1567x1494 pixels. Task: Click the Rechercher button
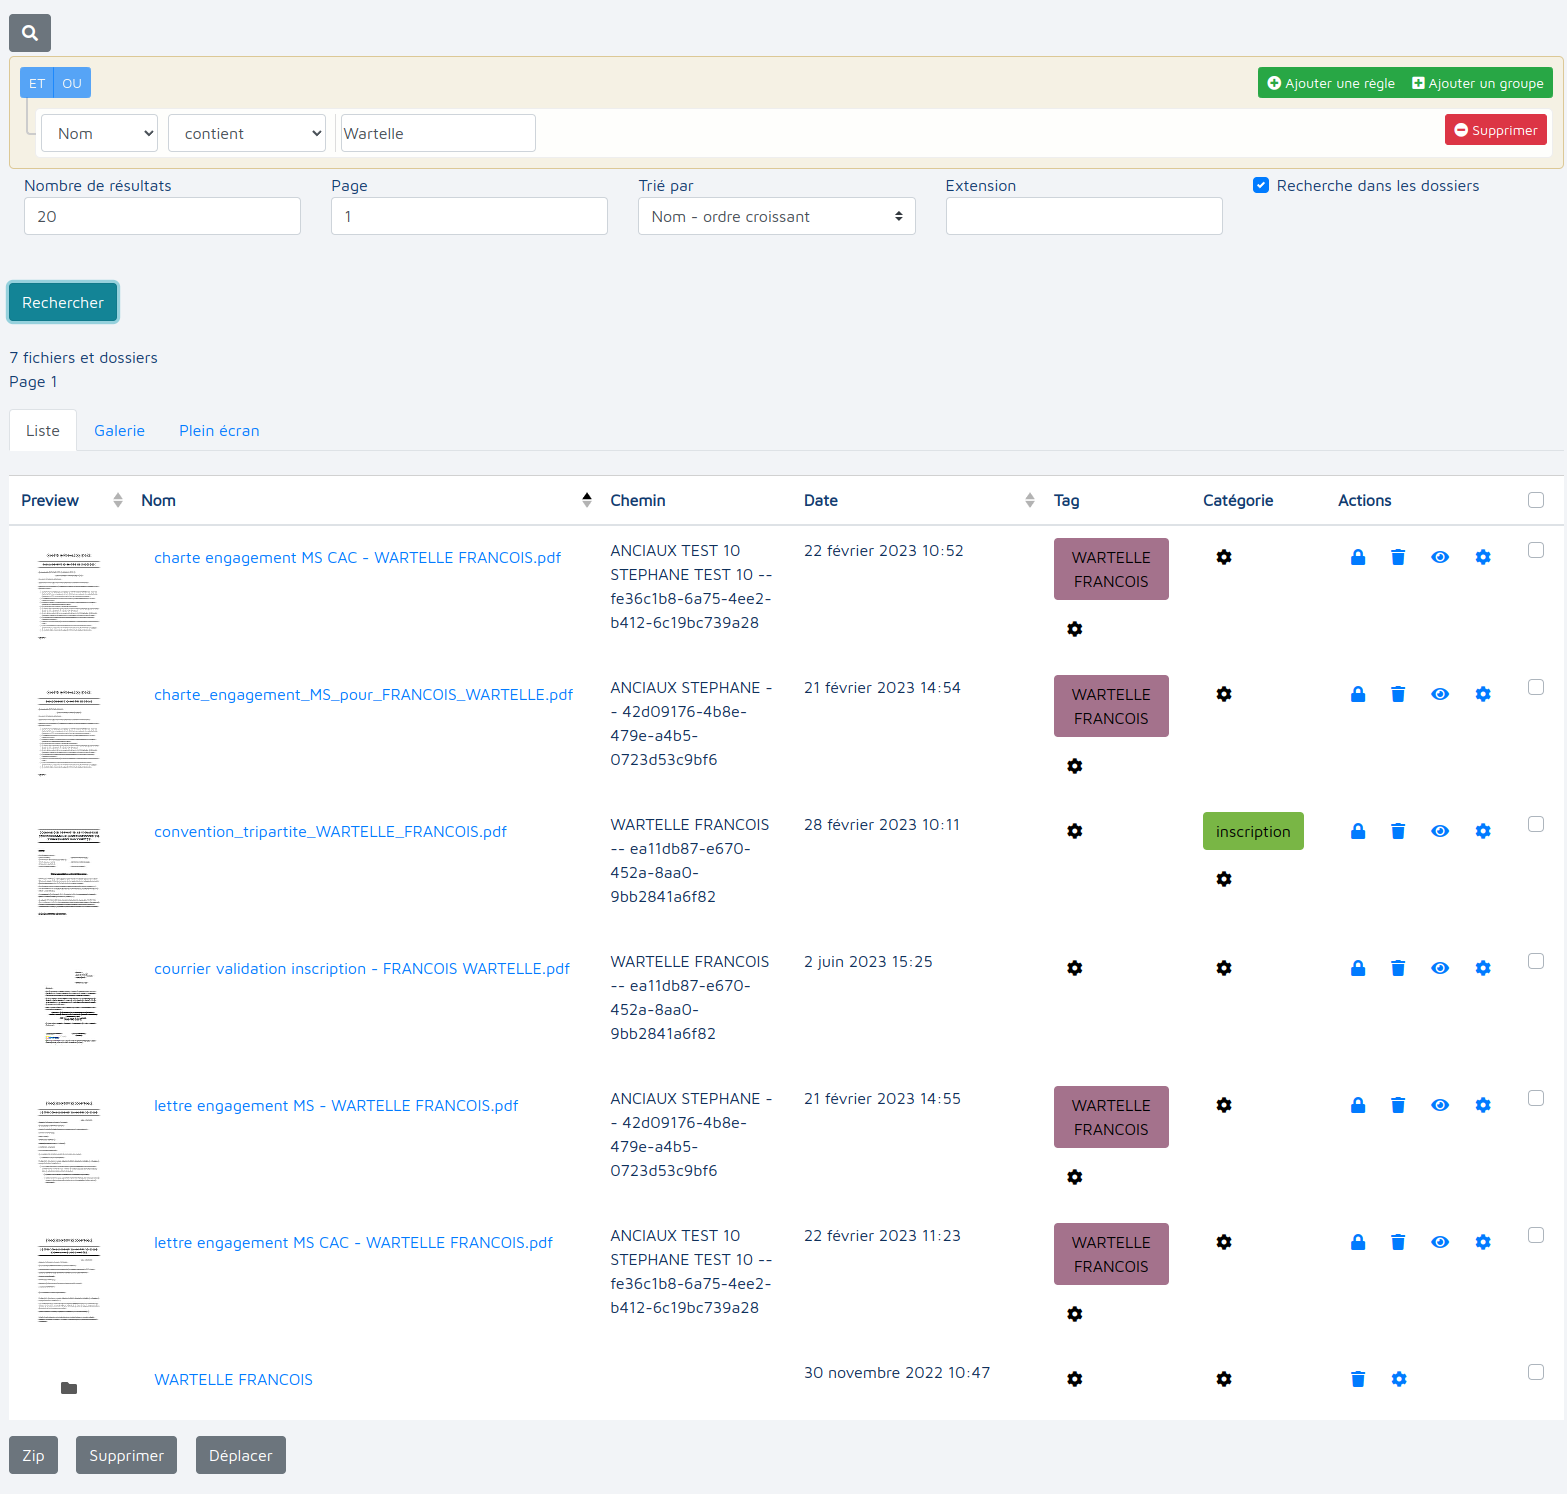[x=63, y=302]
